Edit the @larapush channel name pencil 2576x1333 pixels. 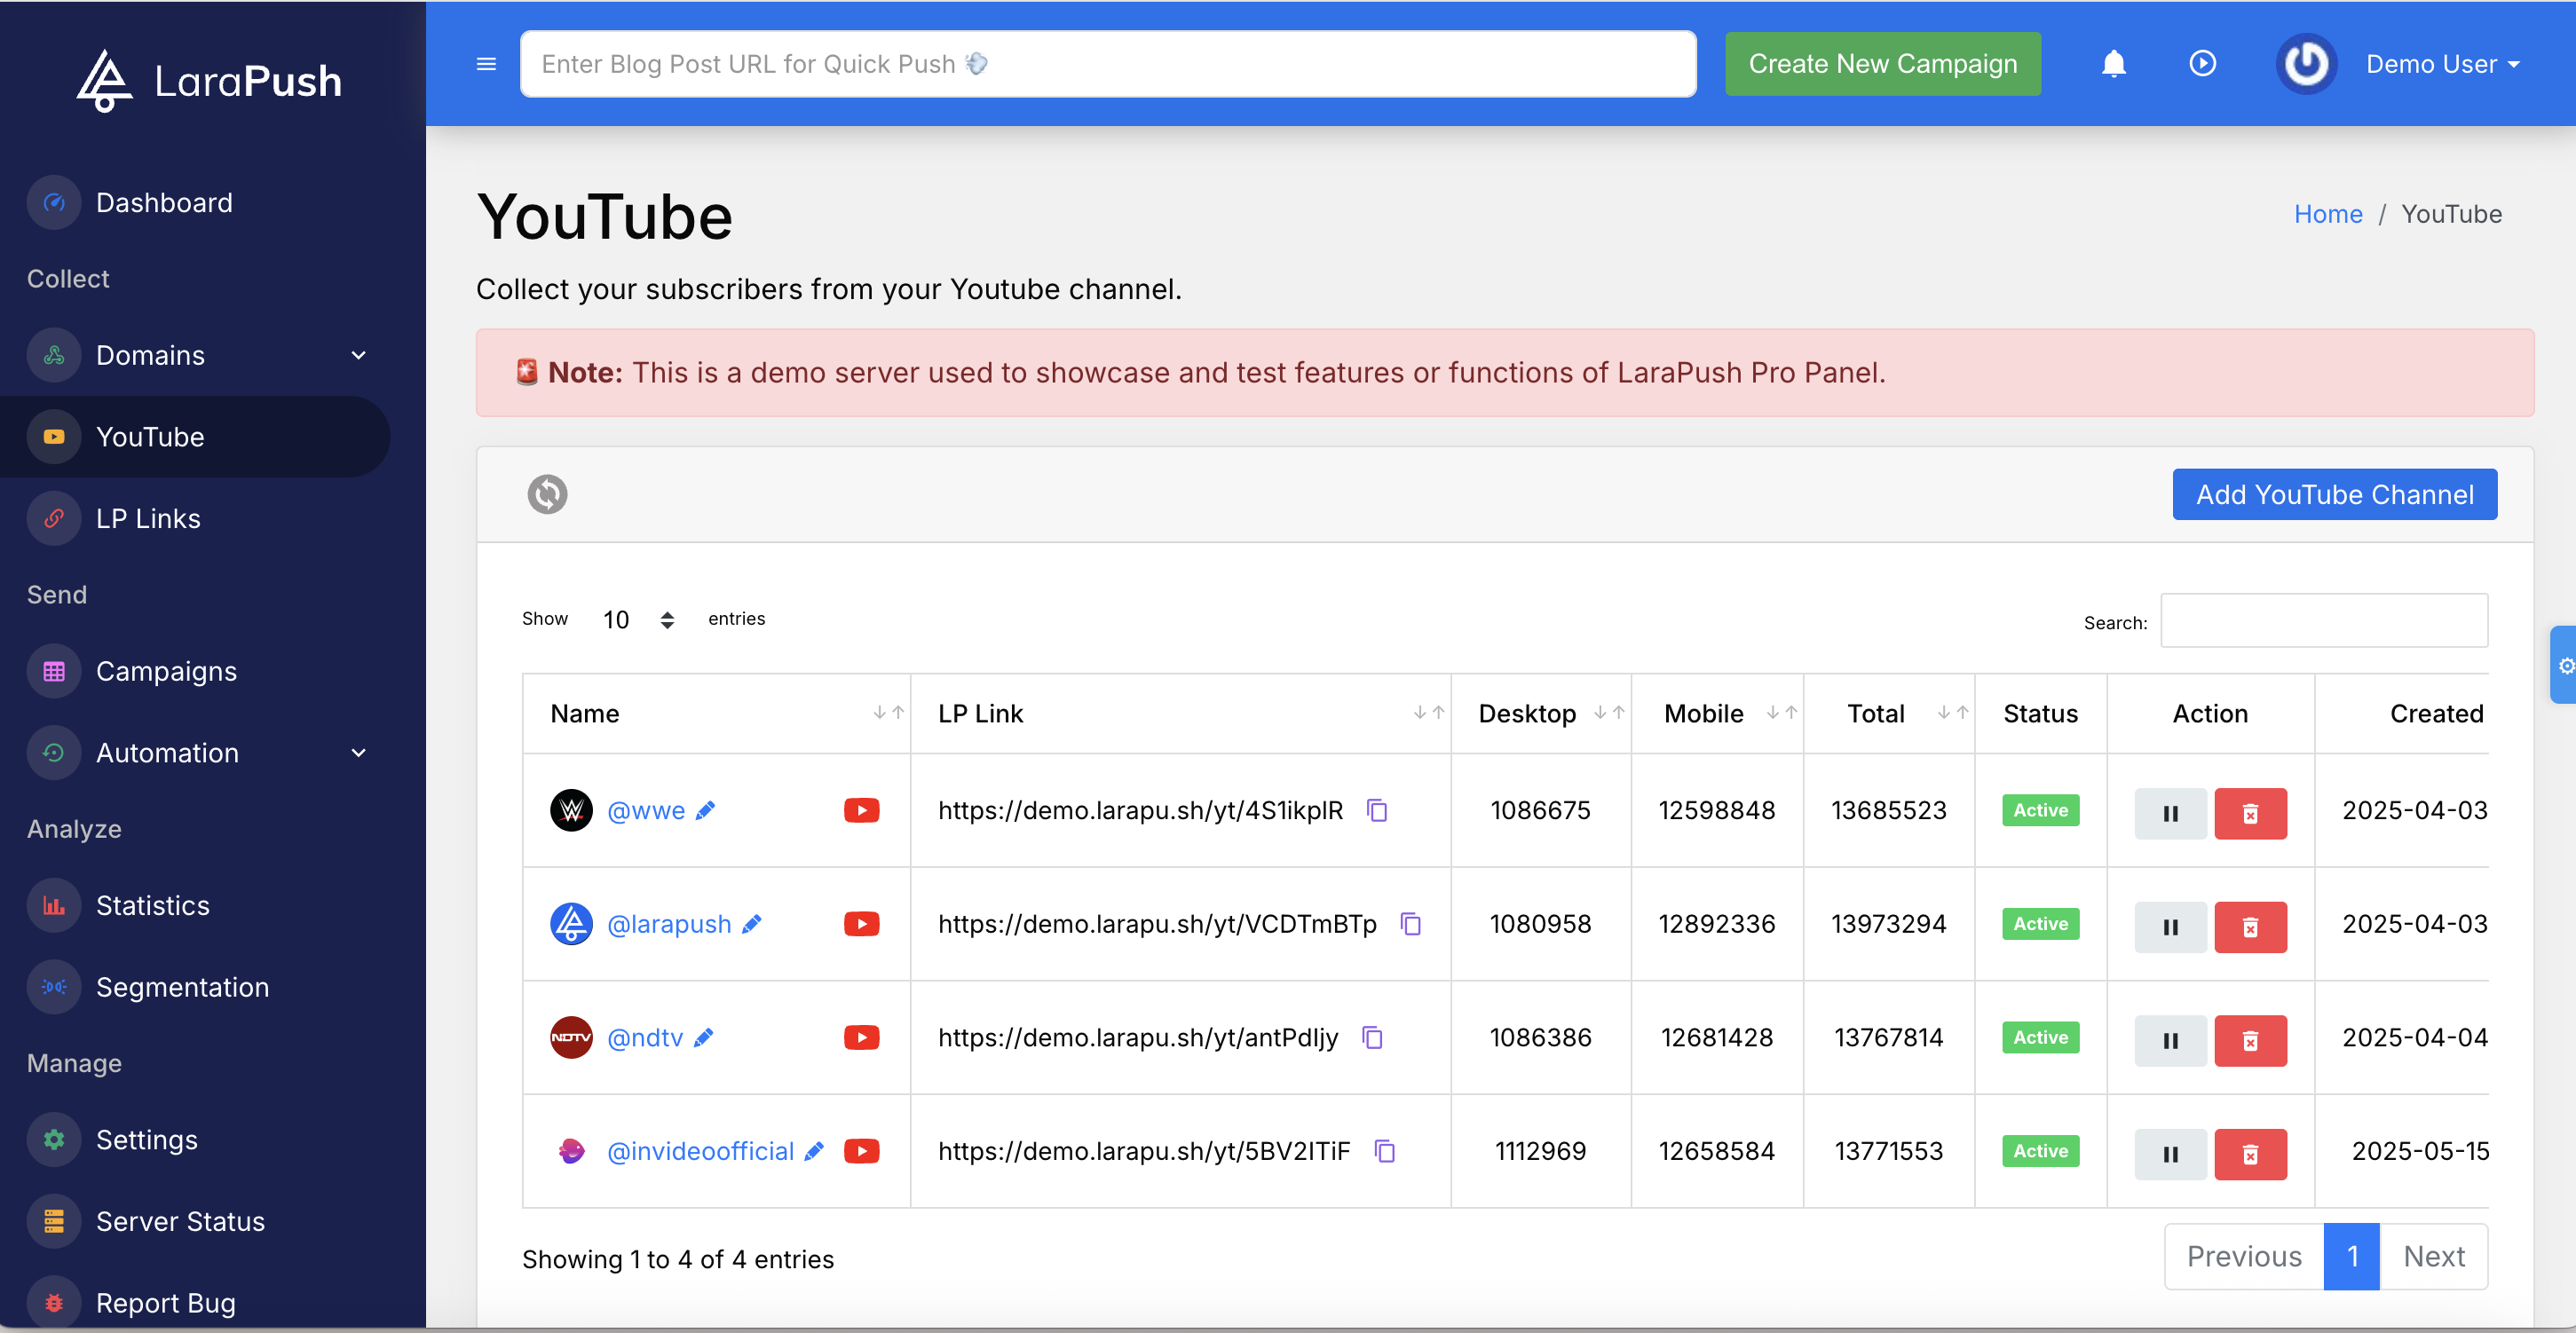point(751,925)
